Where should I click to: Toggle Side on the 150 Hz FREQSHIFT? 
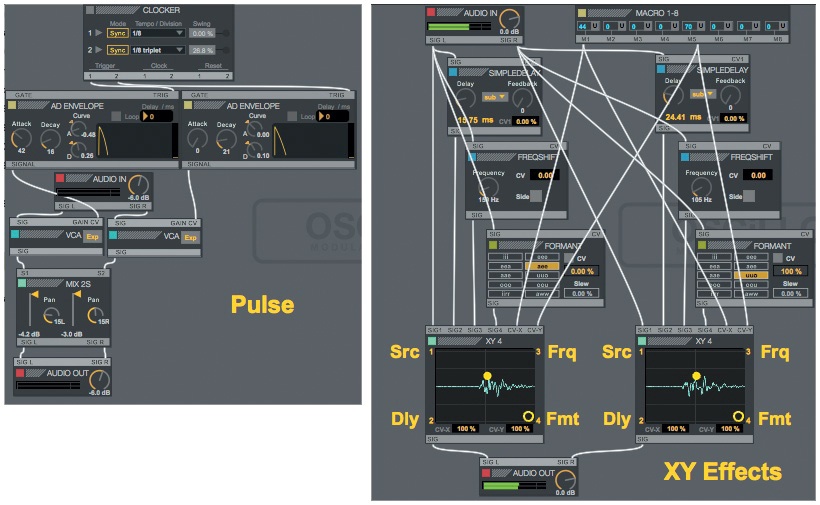(536, 197)
